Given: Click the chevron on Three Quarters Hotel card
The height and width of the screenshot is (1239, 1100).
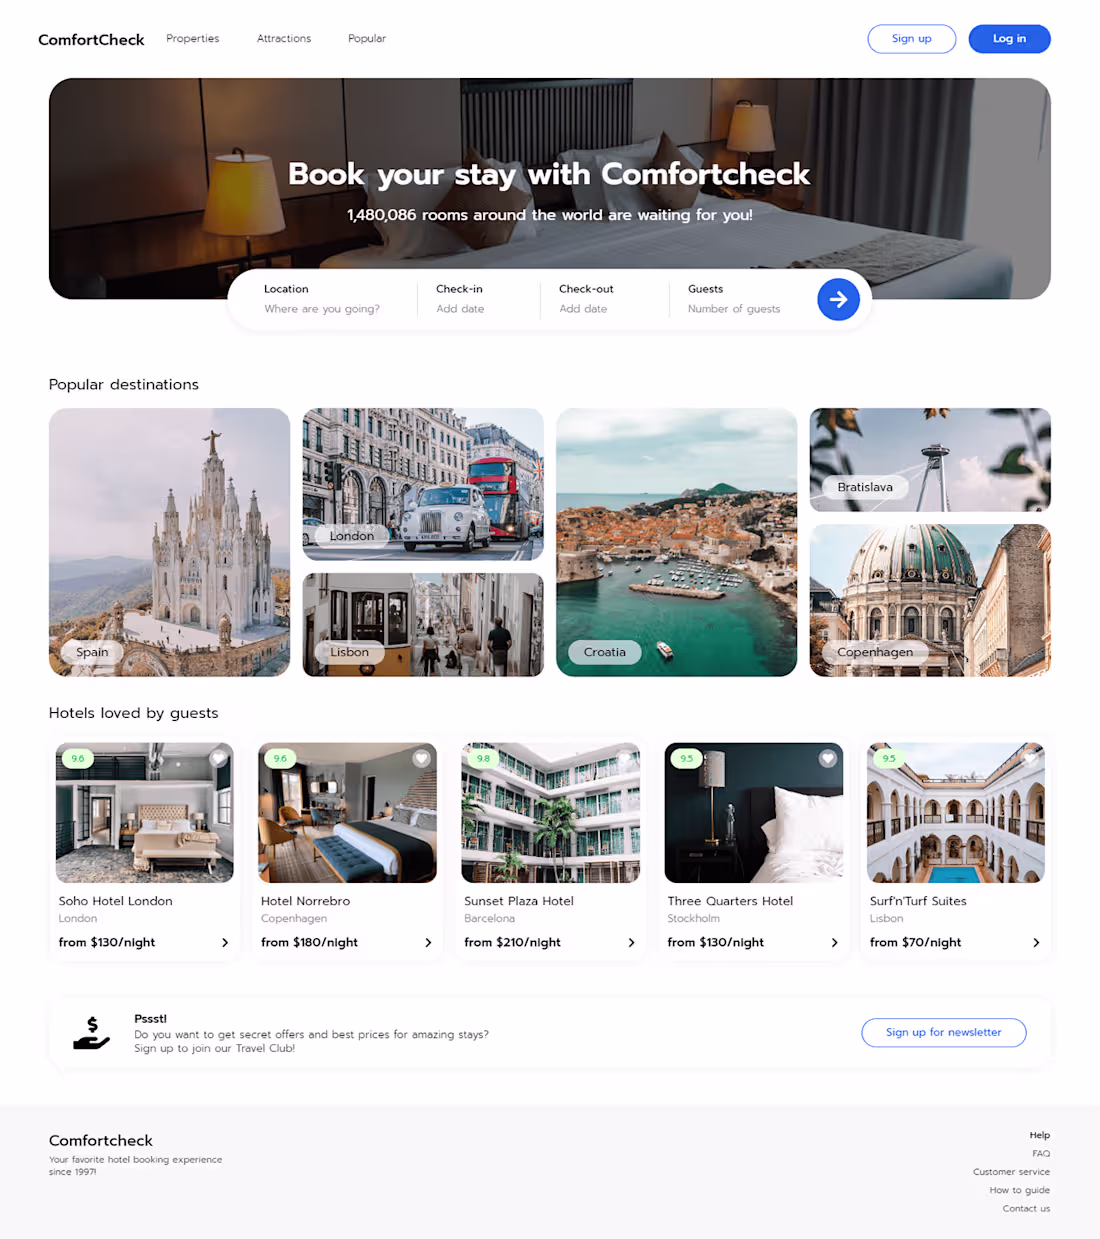Looking at the screenshot, I should (x=834, y=942).
